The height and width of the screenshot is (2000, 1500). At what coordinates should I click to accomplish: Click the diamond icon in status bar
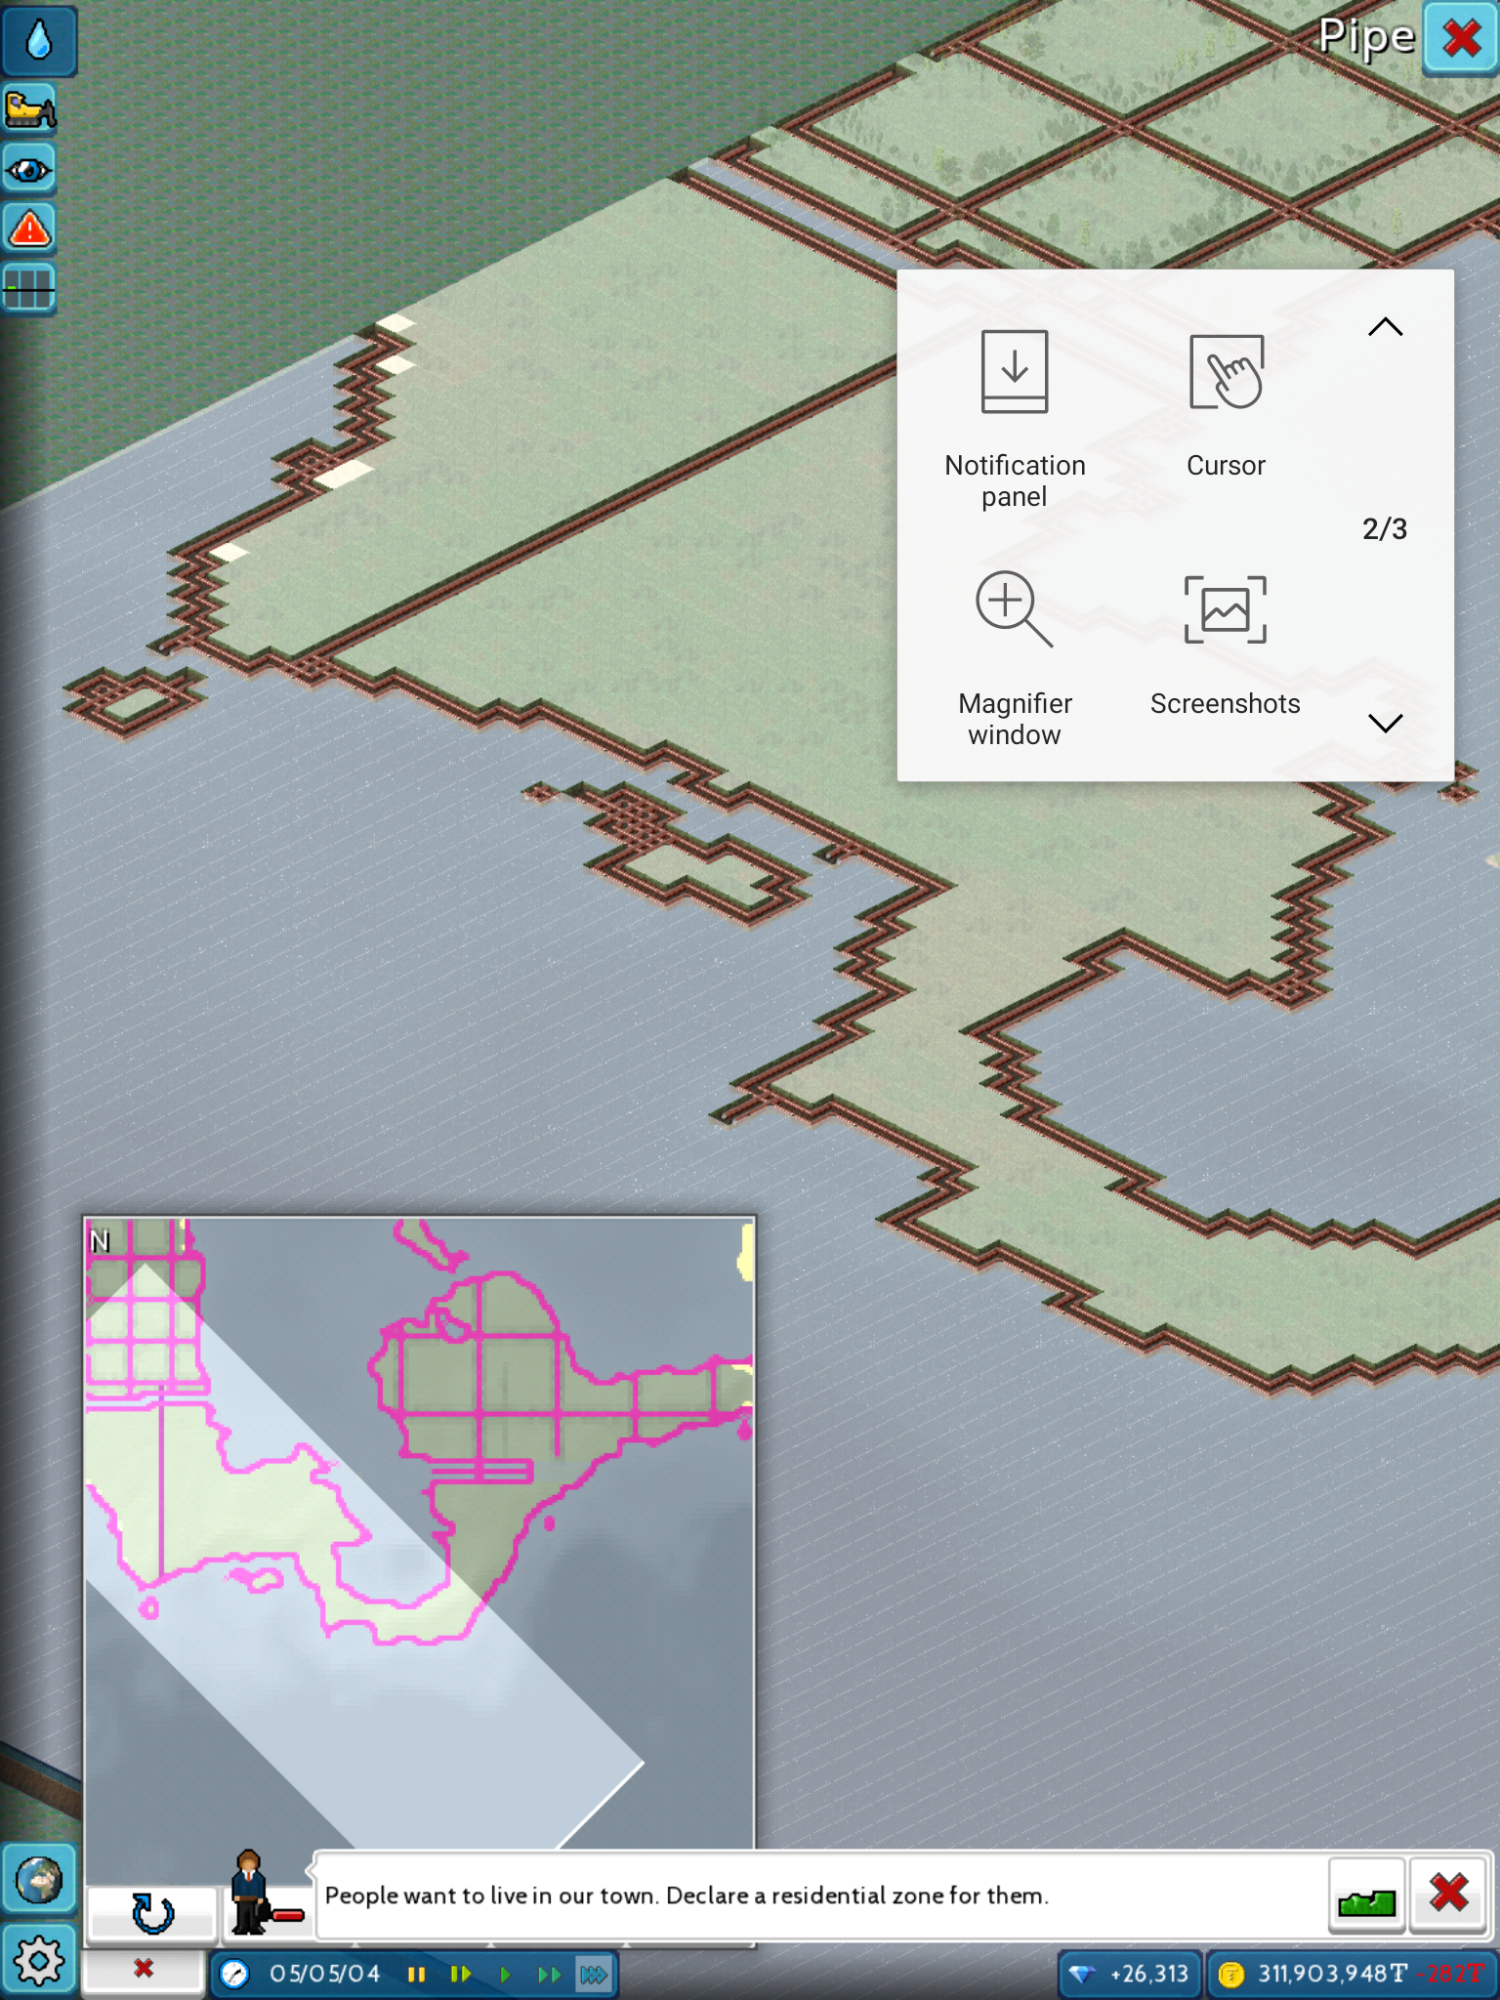pos(1081,1974)
